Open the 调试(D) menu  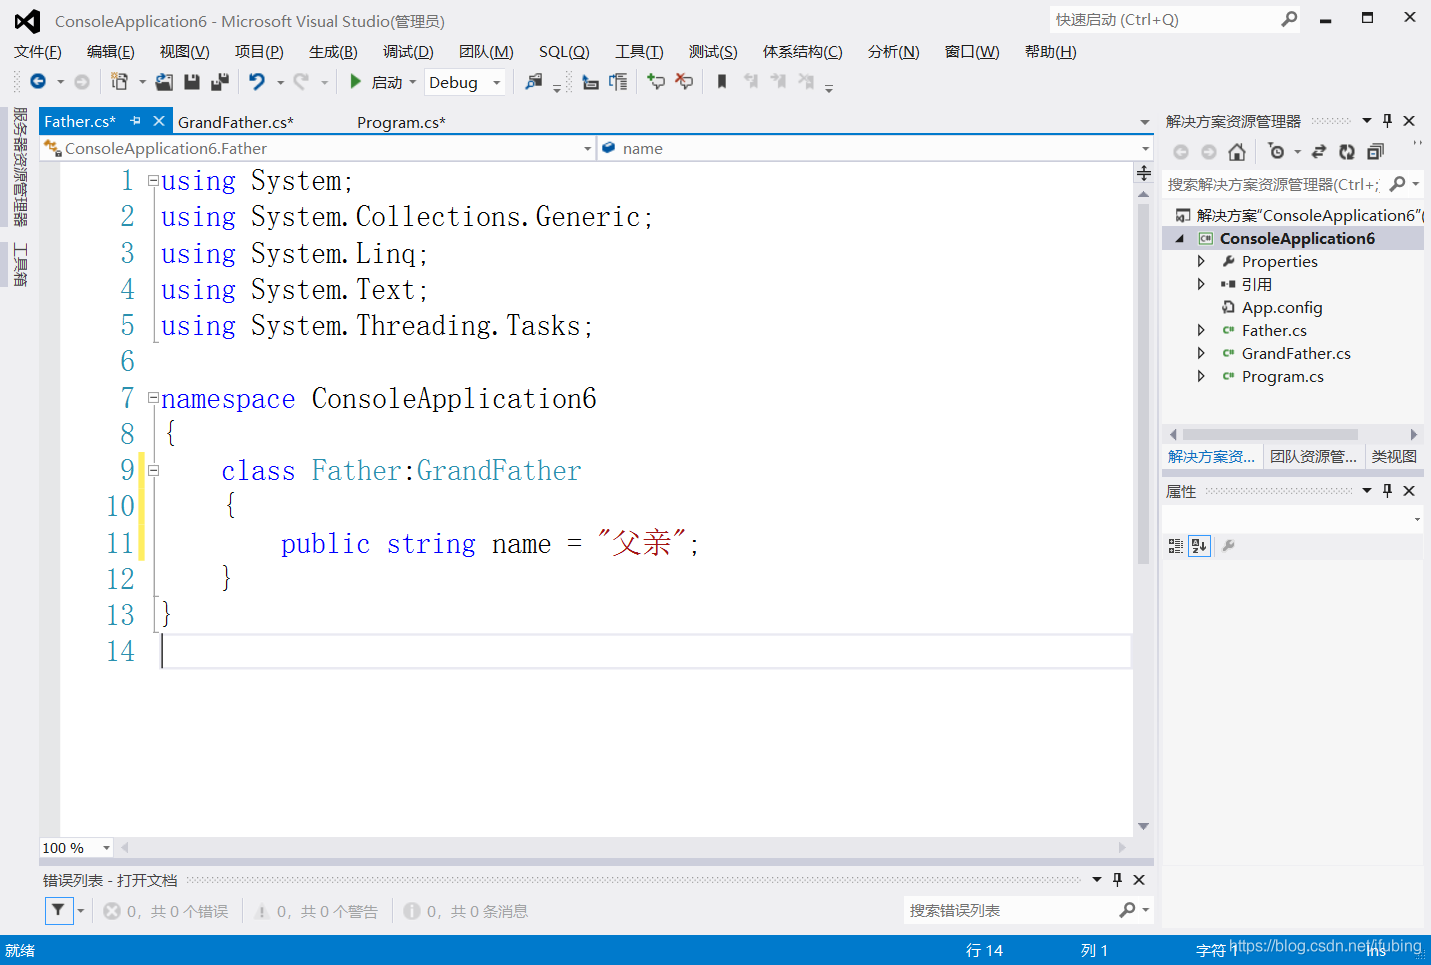click(x=408, y=52)
